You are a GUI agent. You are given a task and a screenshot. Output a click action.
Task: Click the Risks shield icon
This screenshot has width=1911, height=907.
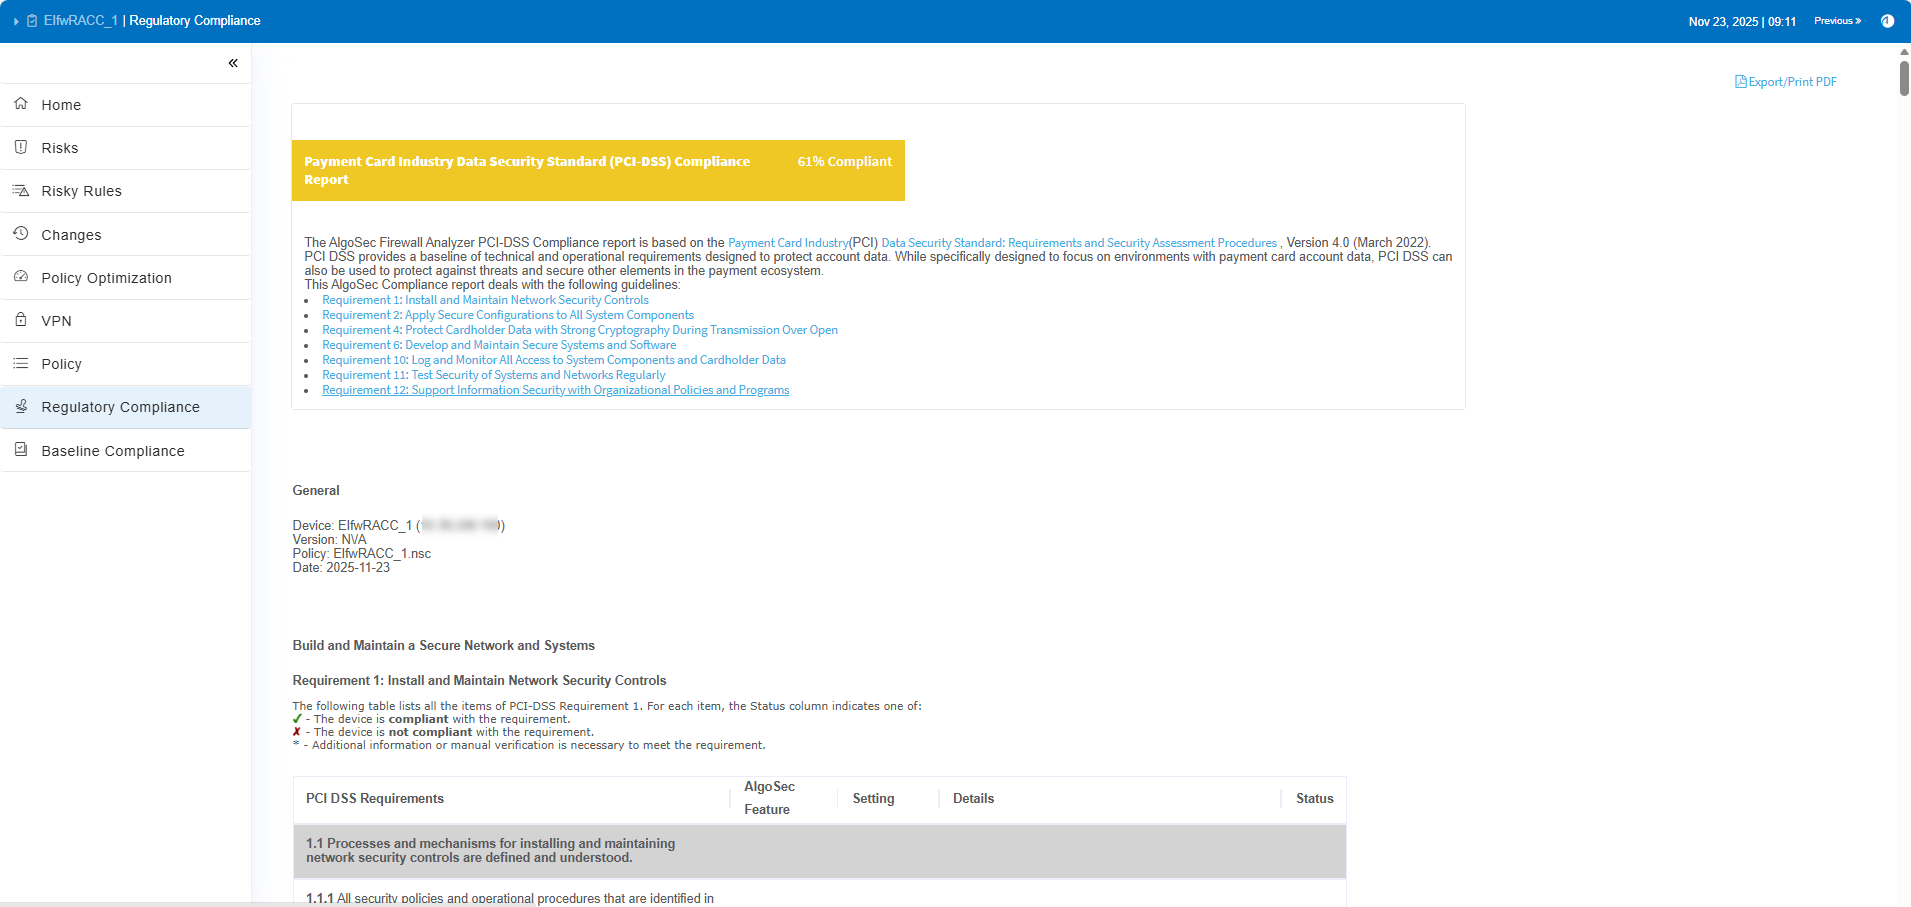pyautogui.click(x=21, y=147)
